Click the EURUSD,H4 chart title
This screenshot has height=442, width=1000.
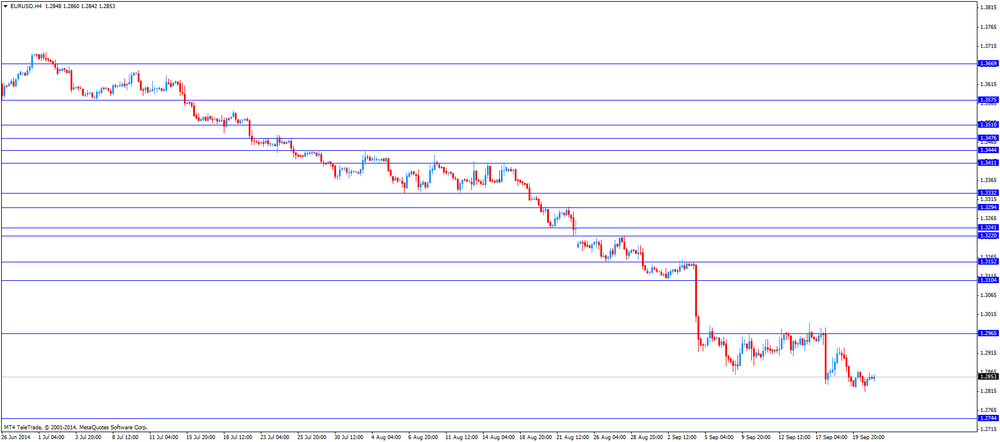click(x=26, y=5)
